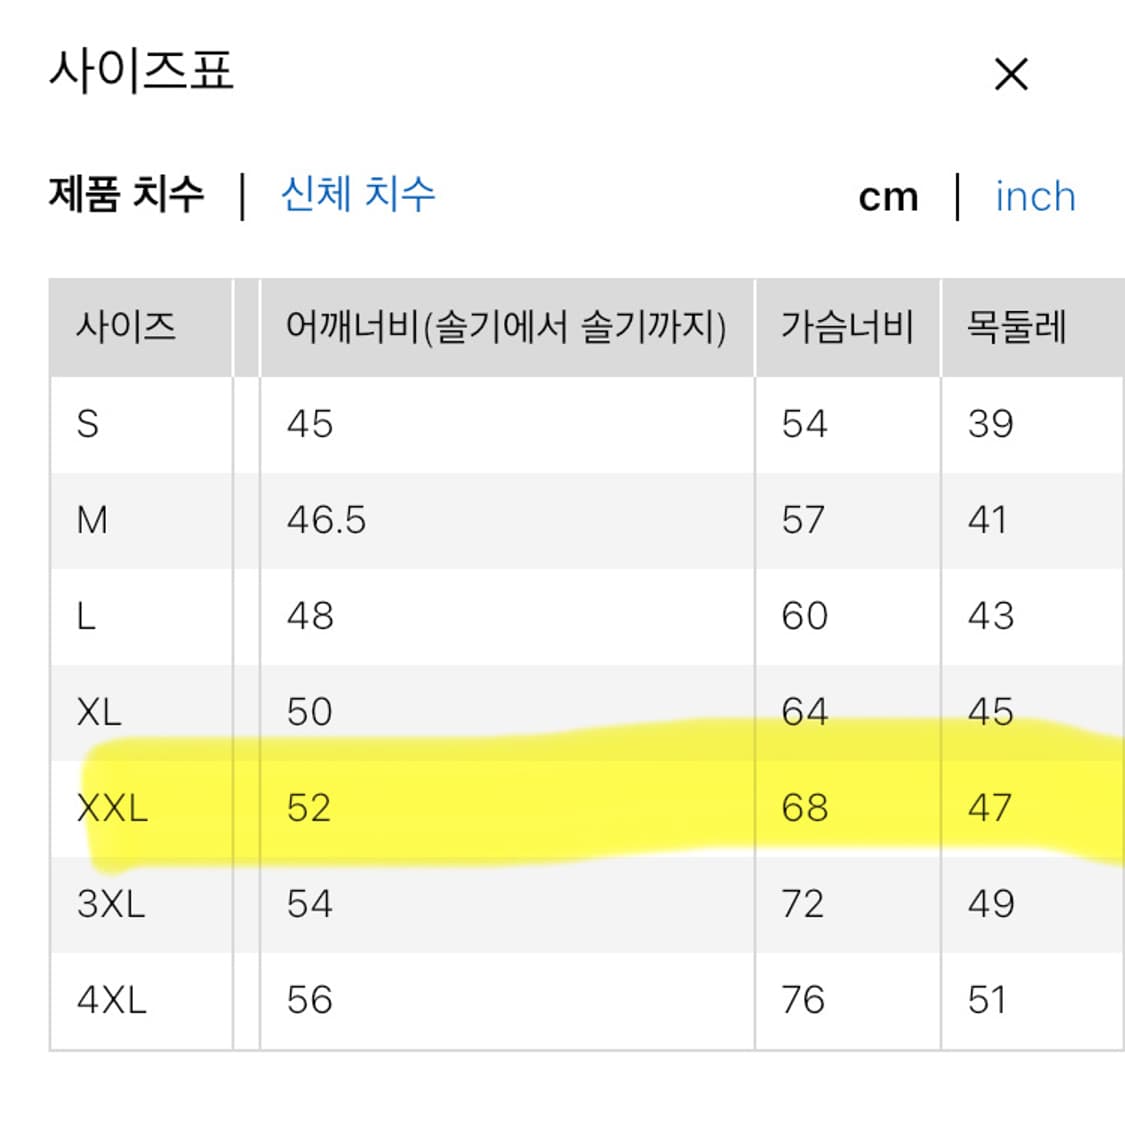Switch to the 신체 치수 tab
1125x1136 pixels.
(357, 197)
